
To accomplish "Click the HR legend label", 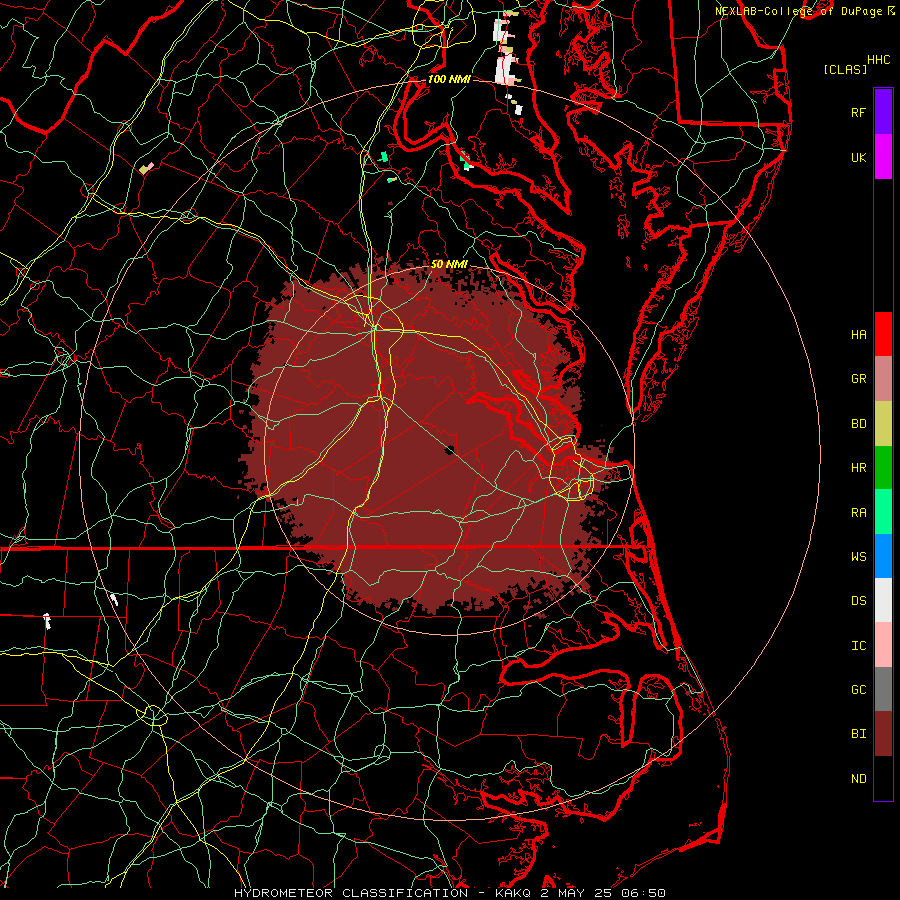I will (x=858, y=467).
